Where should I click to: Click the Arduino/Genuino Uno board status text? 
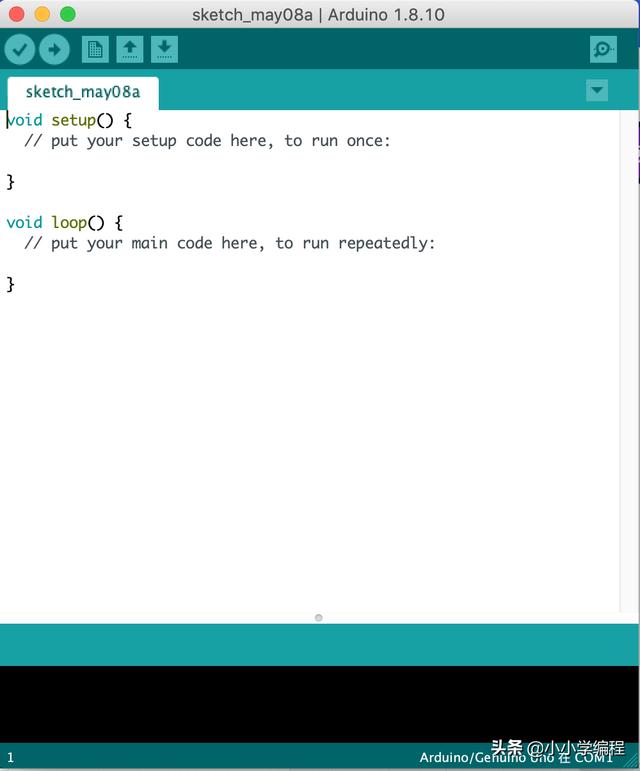pos(516,758)
